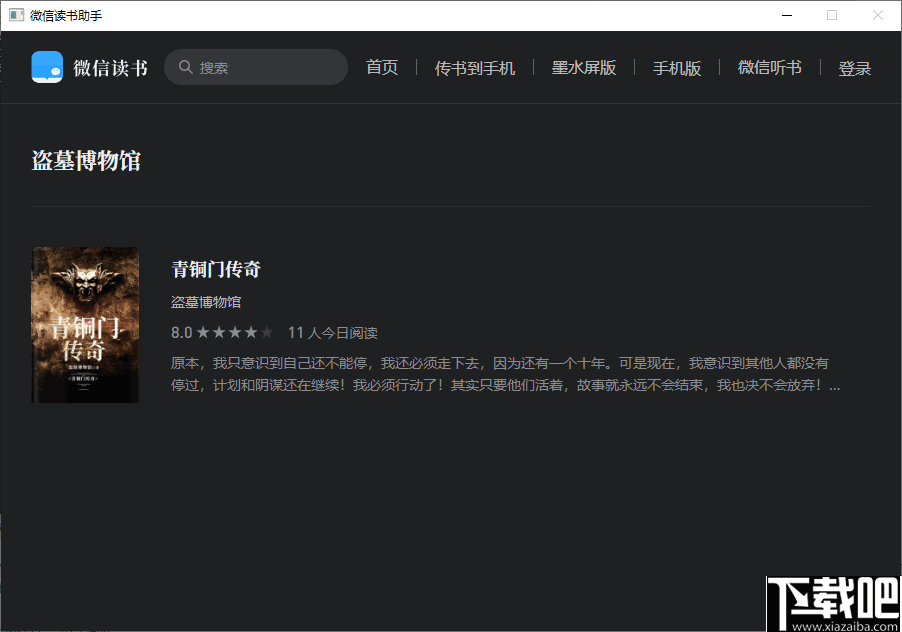Open the 青铜门传奇 book title link

[x=215, y=269]
